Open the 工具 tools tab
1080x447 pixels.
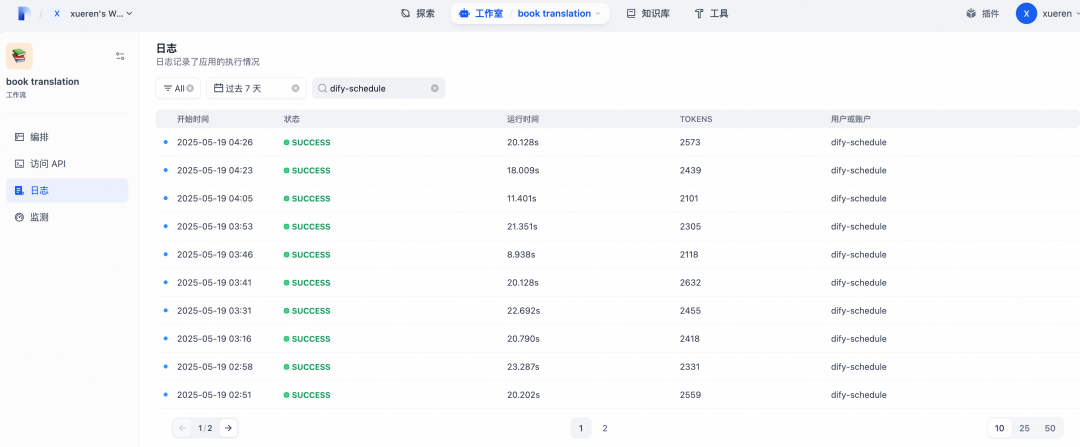click(x=712, y=13)
